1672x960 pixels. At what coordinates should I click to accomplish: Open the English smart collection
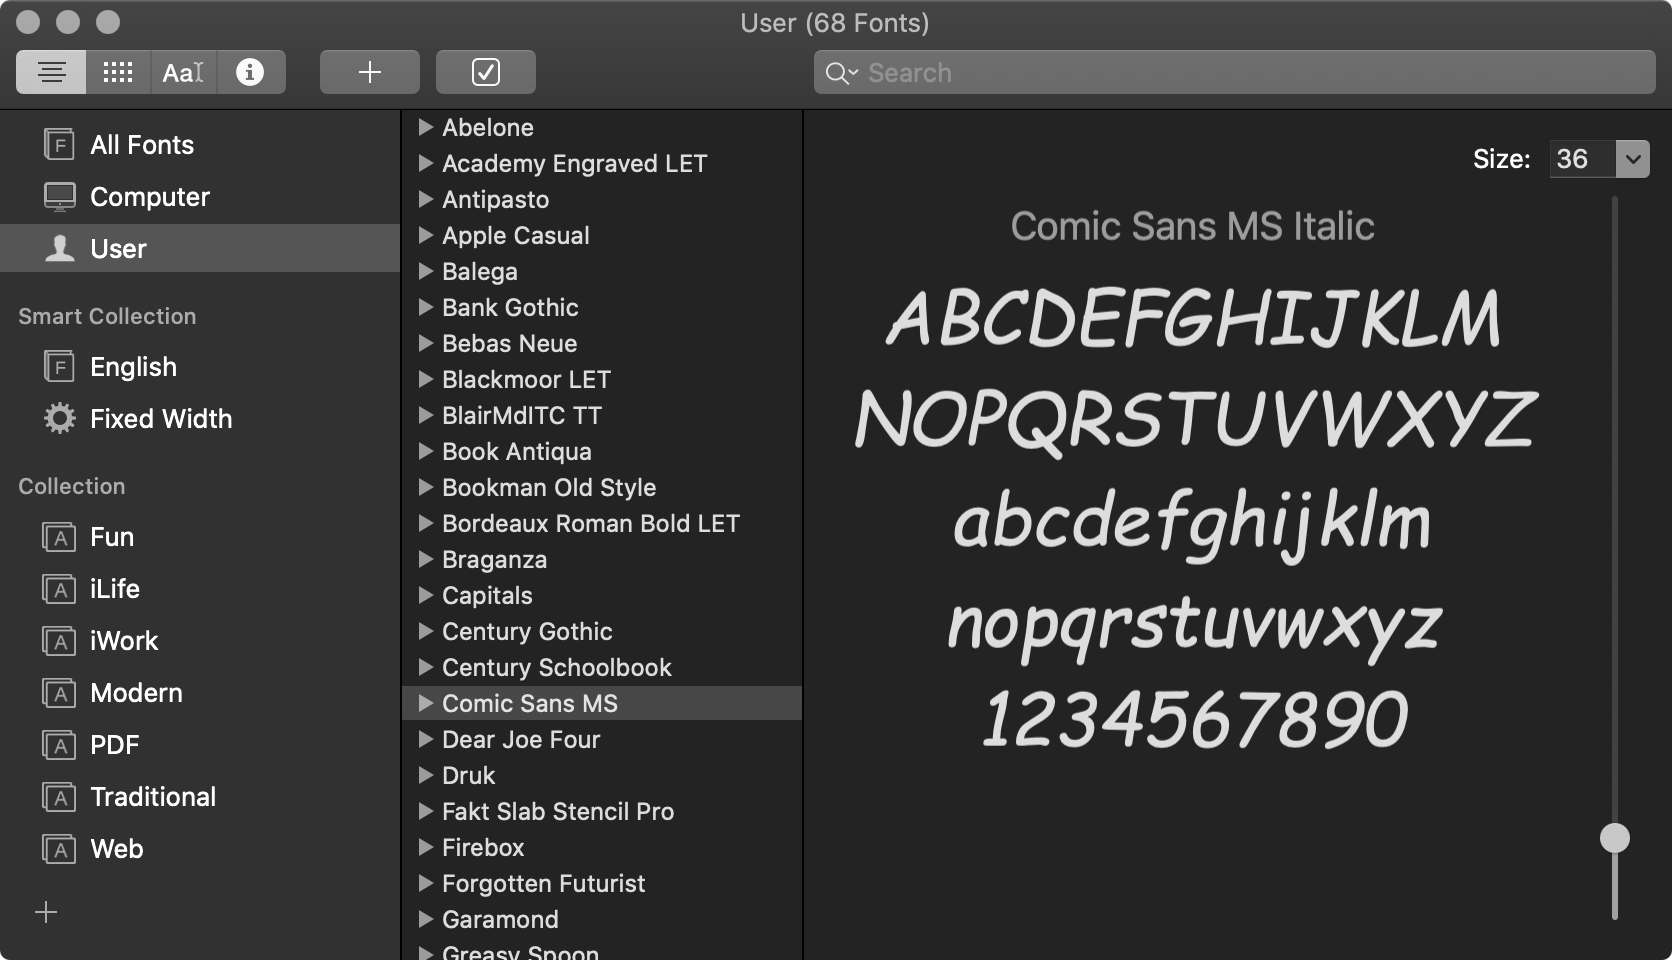[x=200, y=367]
